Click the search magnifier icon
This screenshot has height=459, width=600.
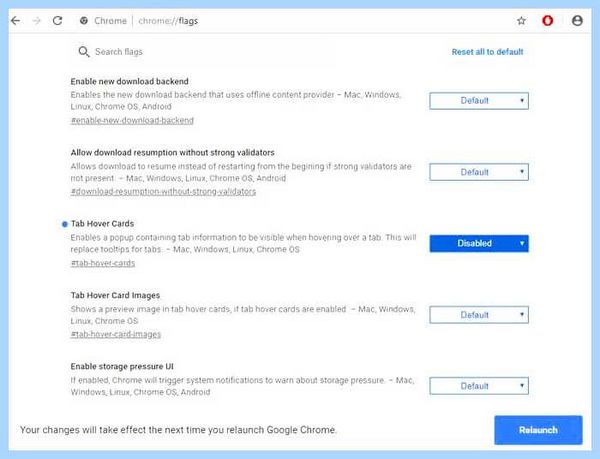[x=84, y=52]
